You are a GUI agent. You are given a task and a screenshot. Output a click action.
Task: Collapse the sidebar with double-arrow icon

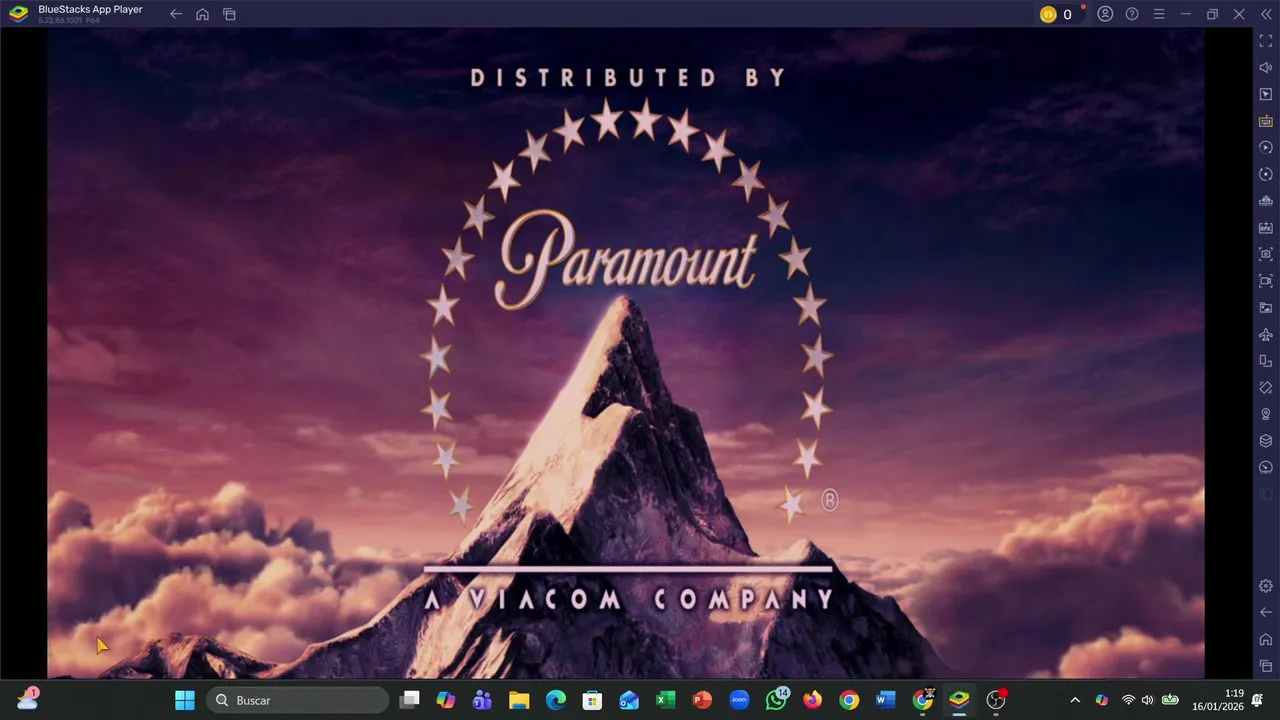click(1265, 14)
